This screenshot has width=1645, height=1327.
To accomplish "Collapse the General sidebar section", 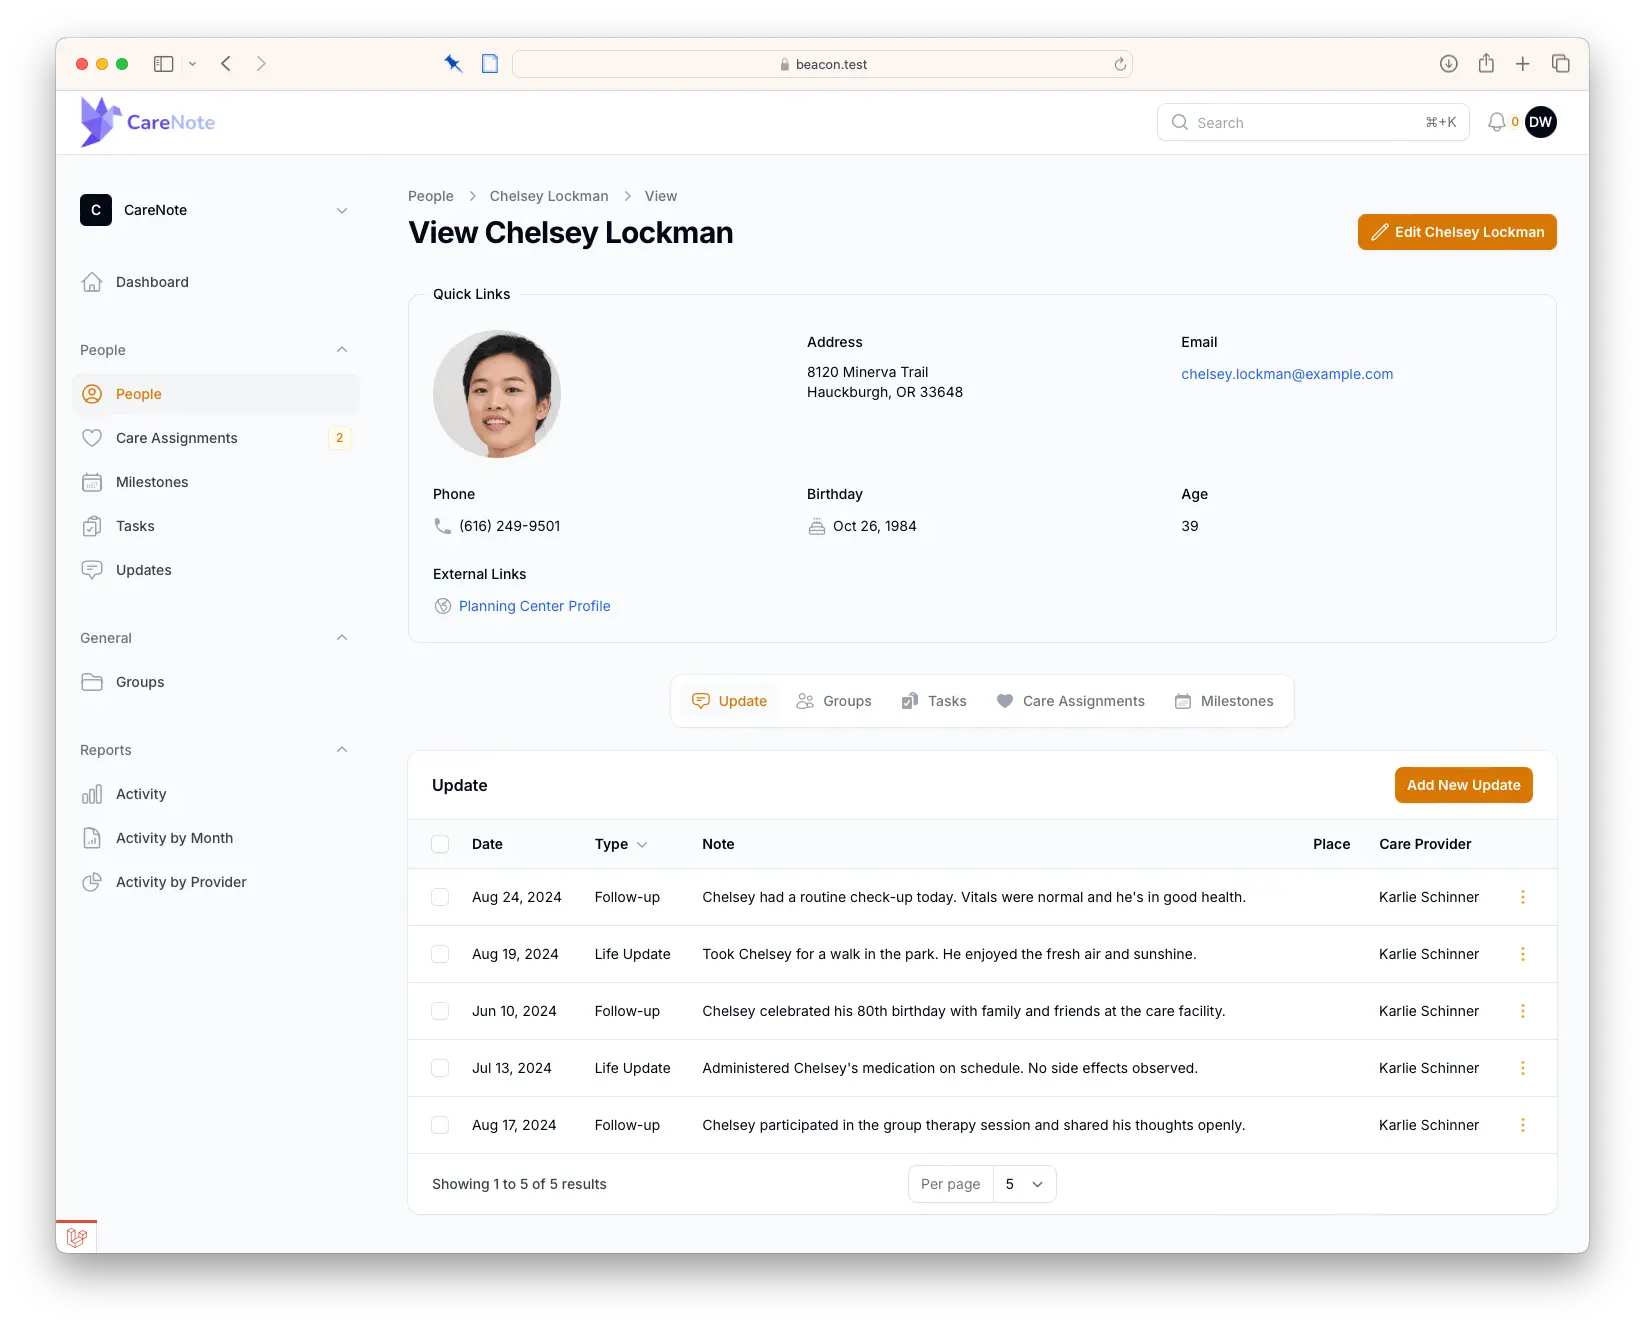I will [x=342, y=638].
